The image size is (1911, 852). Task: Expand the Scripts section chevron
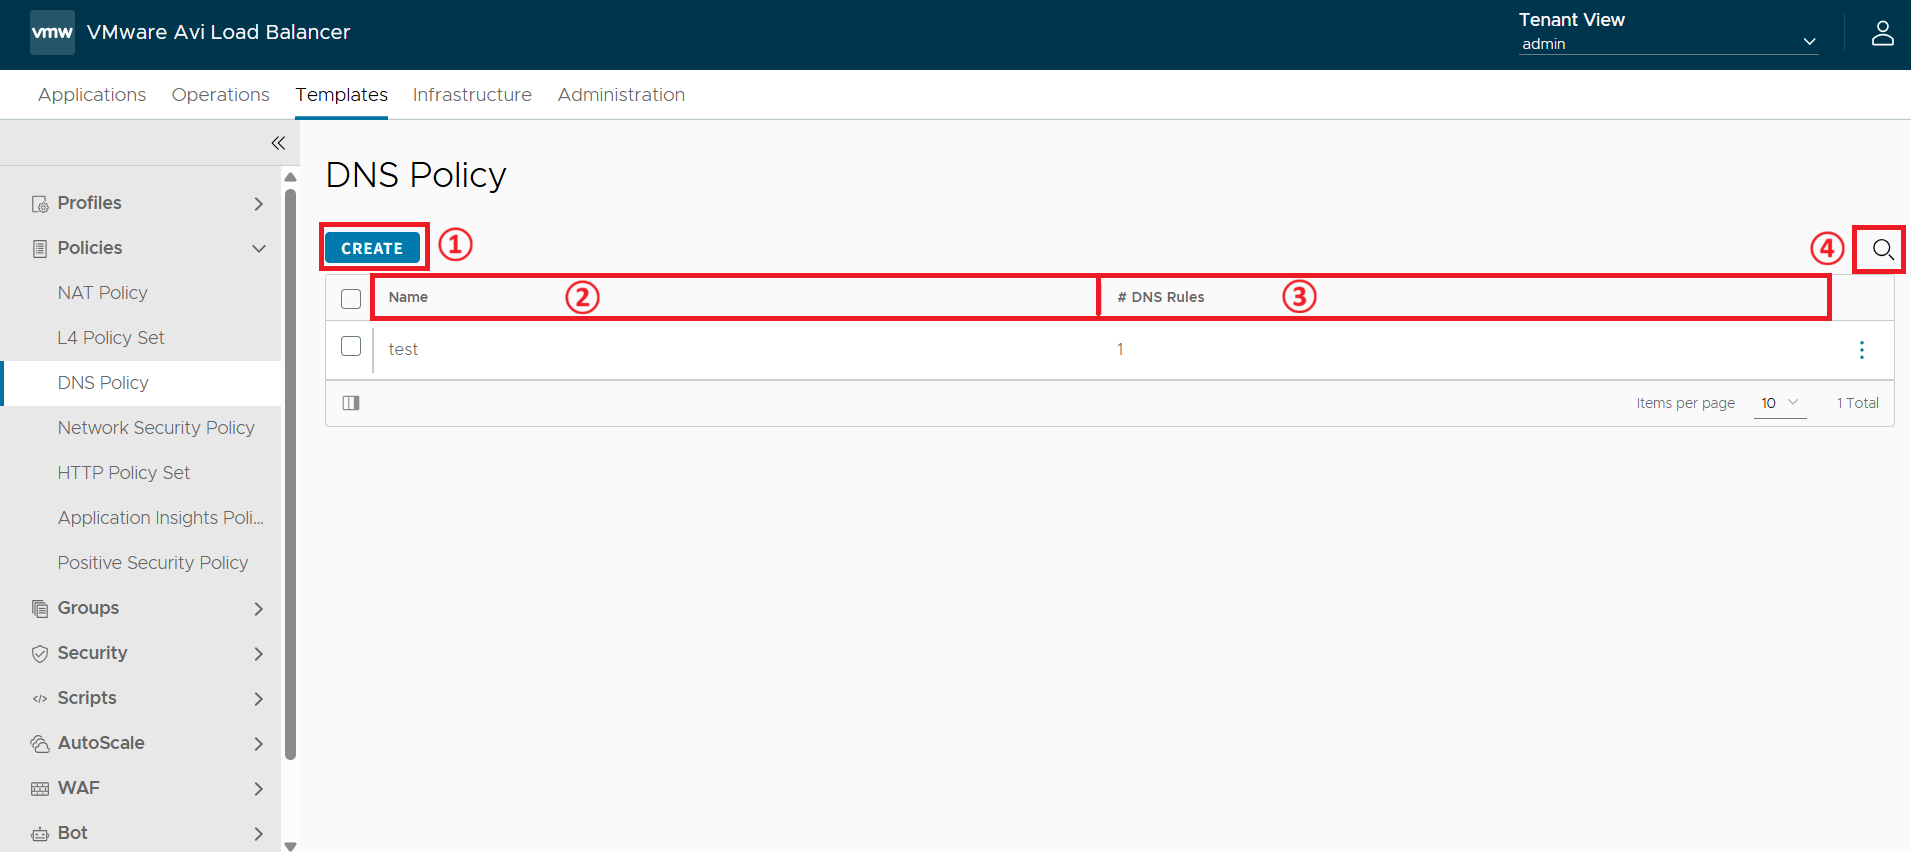[259, 698]
